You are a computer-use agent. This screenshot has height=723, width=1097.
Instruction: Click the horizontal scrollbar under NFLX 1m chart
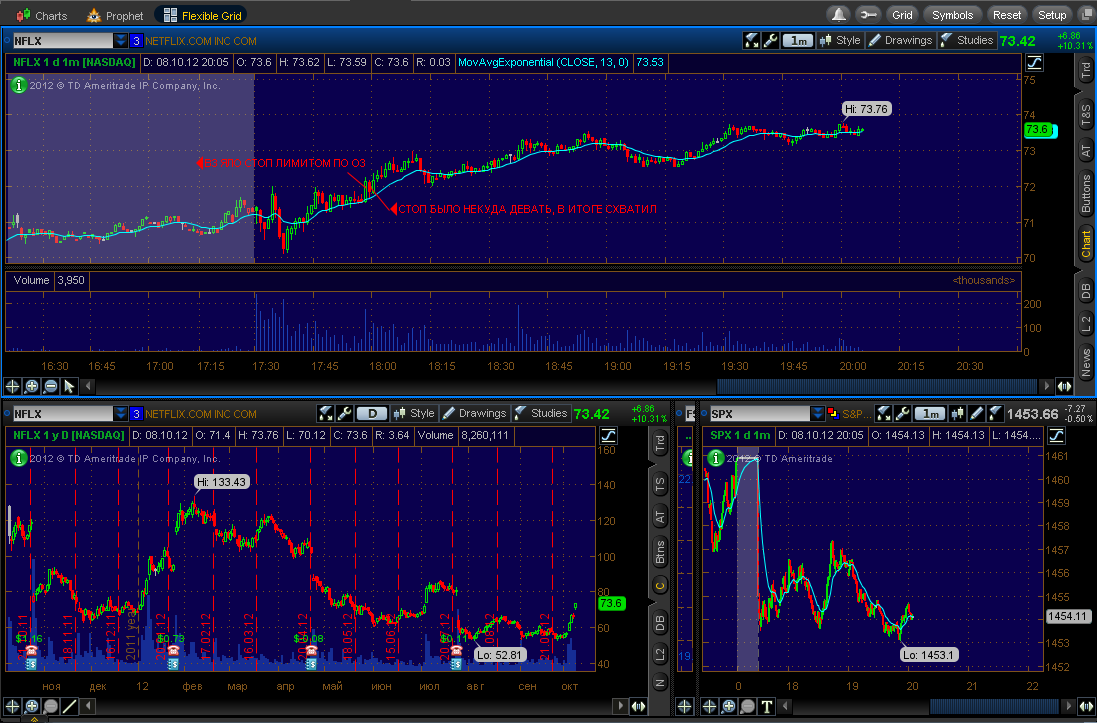pos(877,386)
